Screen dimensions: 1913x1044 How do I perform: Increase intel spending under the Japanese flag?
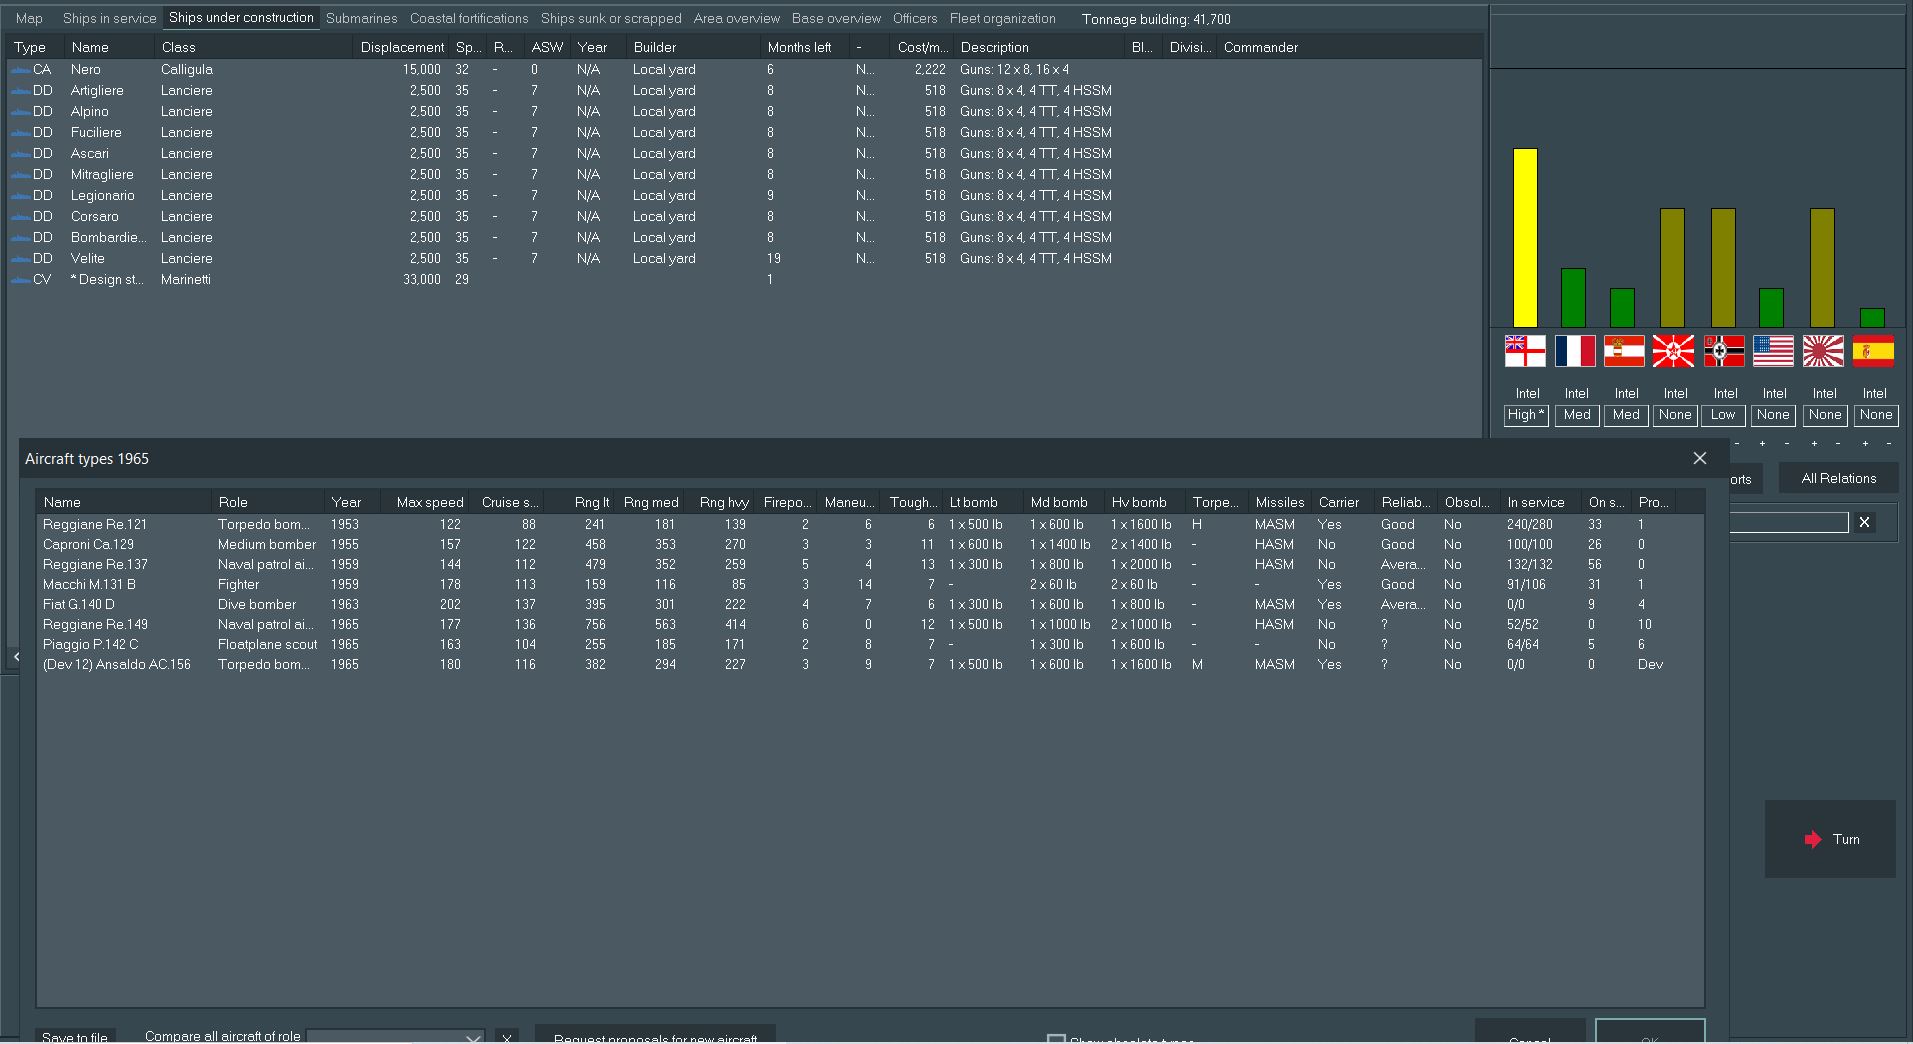1813,444
